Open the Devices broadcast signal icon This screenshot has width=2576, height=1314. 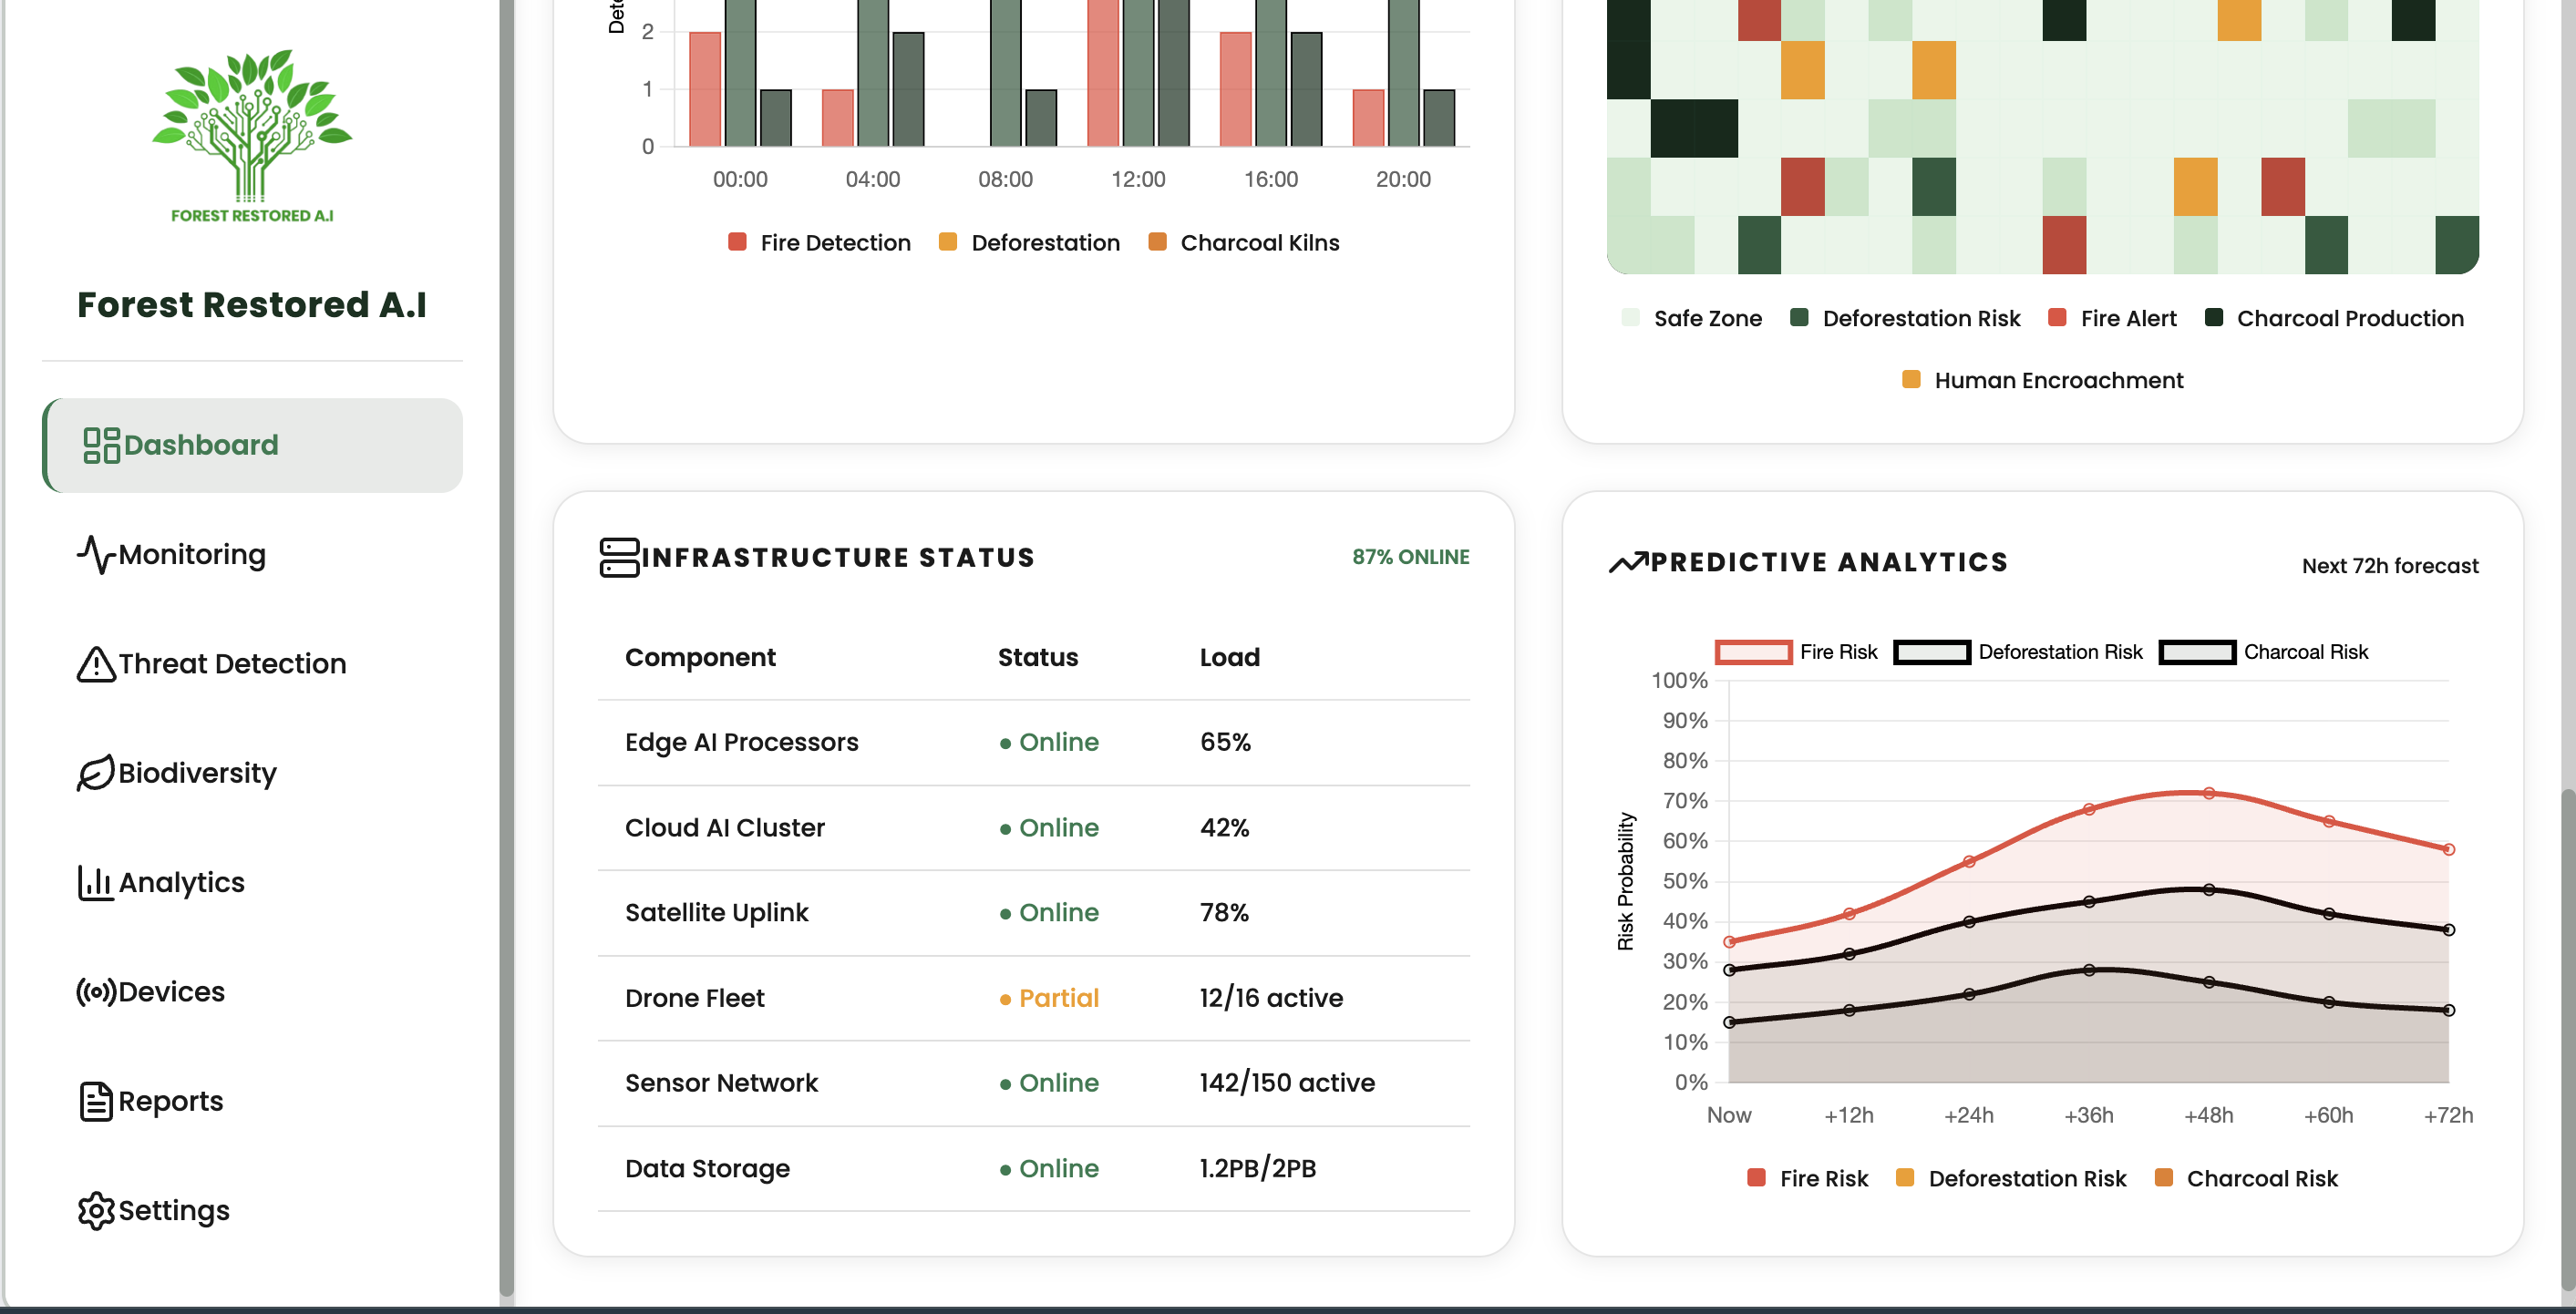96,992
